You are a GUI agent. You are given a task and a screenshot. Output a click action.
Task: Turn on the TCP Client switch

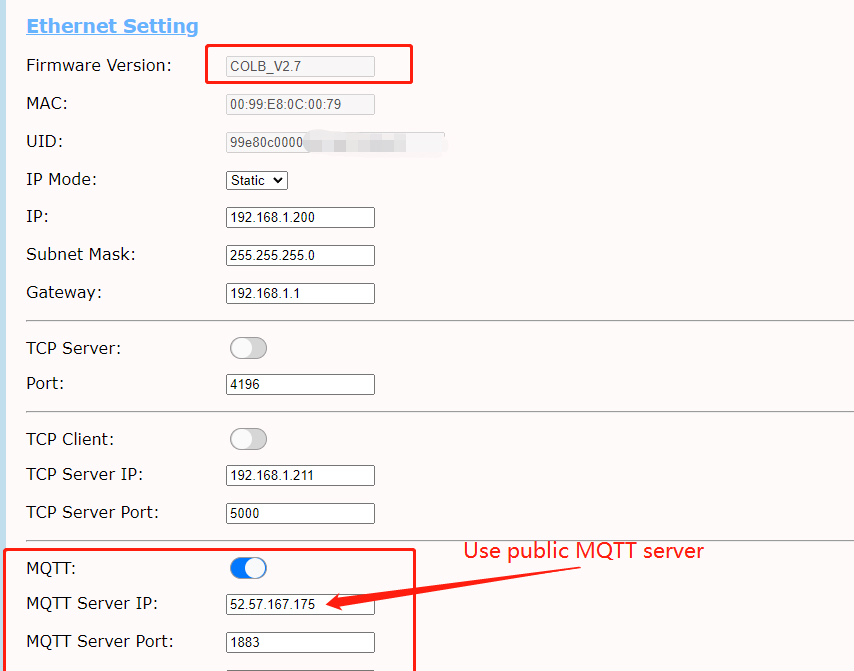pos(248,439)
